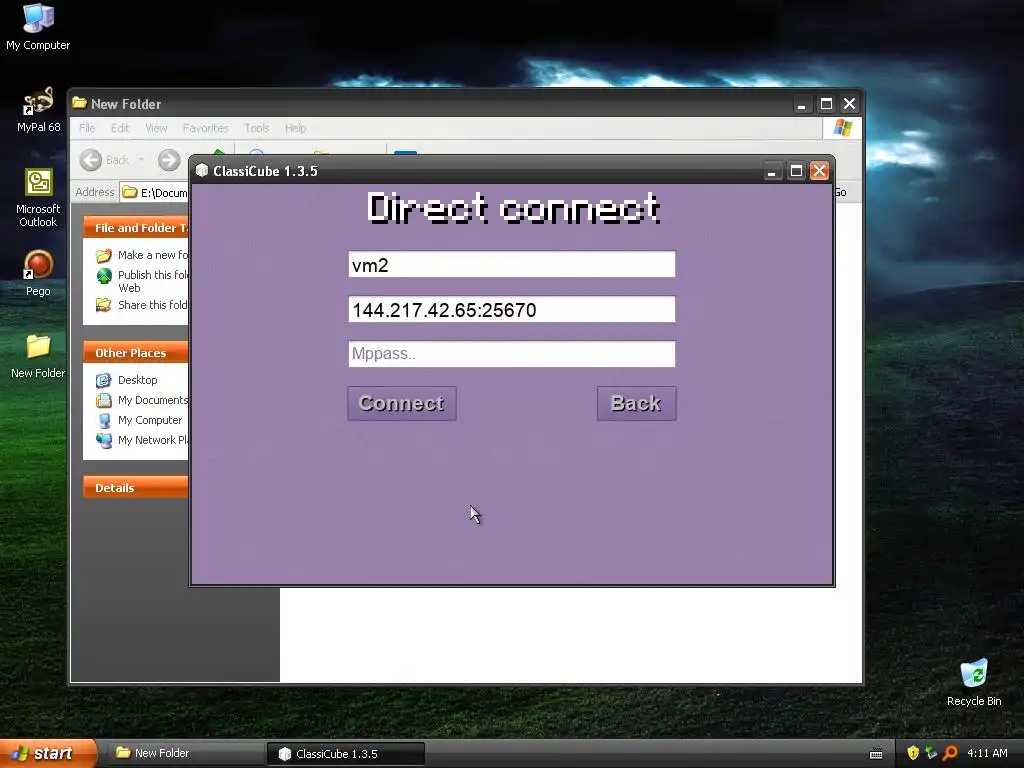Open Favorites menu in New Folder window

pyautogui.click(x=205, y=128)
